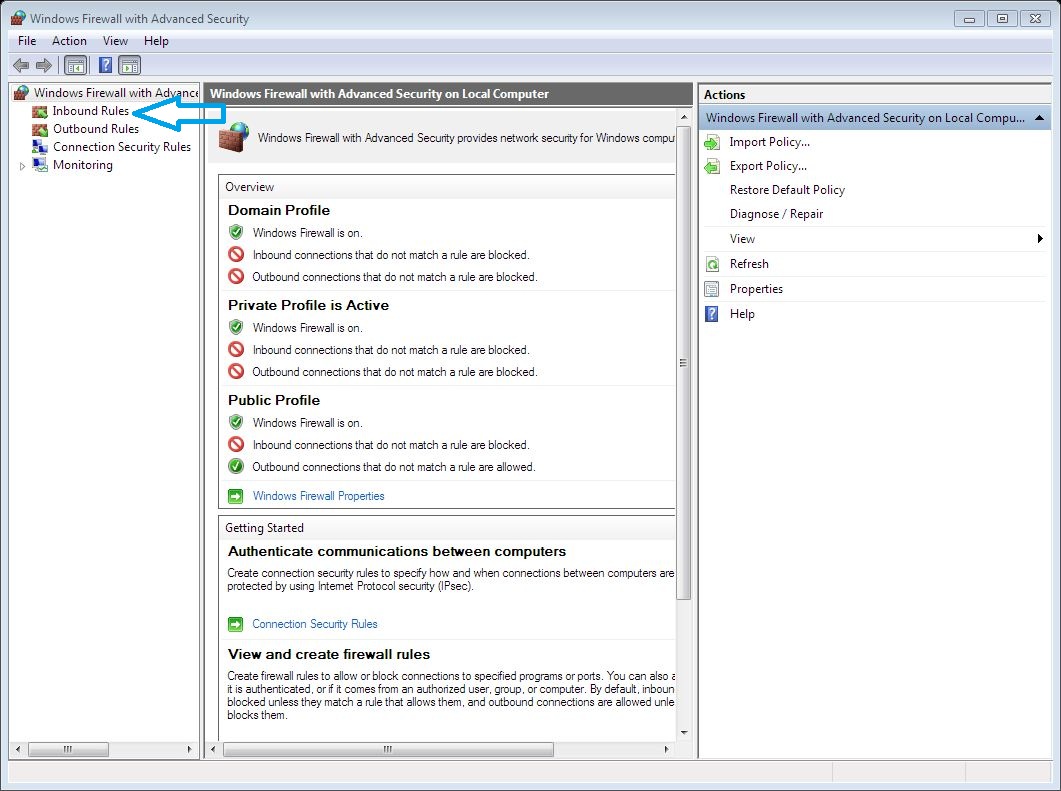This screenshot has height=791, width=1061.
Task: Click the Import Policy green arrow icon
Action: coord(712,142)
